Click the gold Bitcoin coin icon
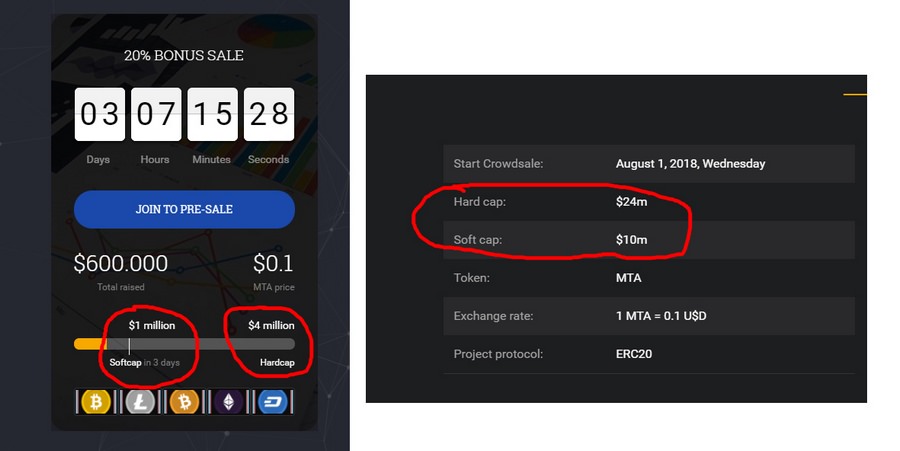 point(95,402)
